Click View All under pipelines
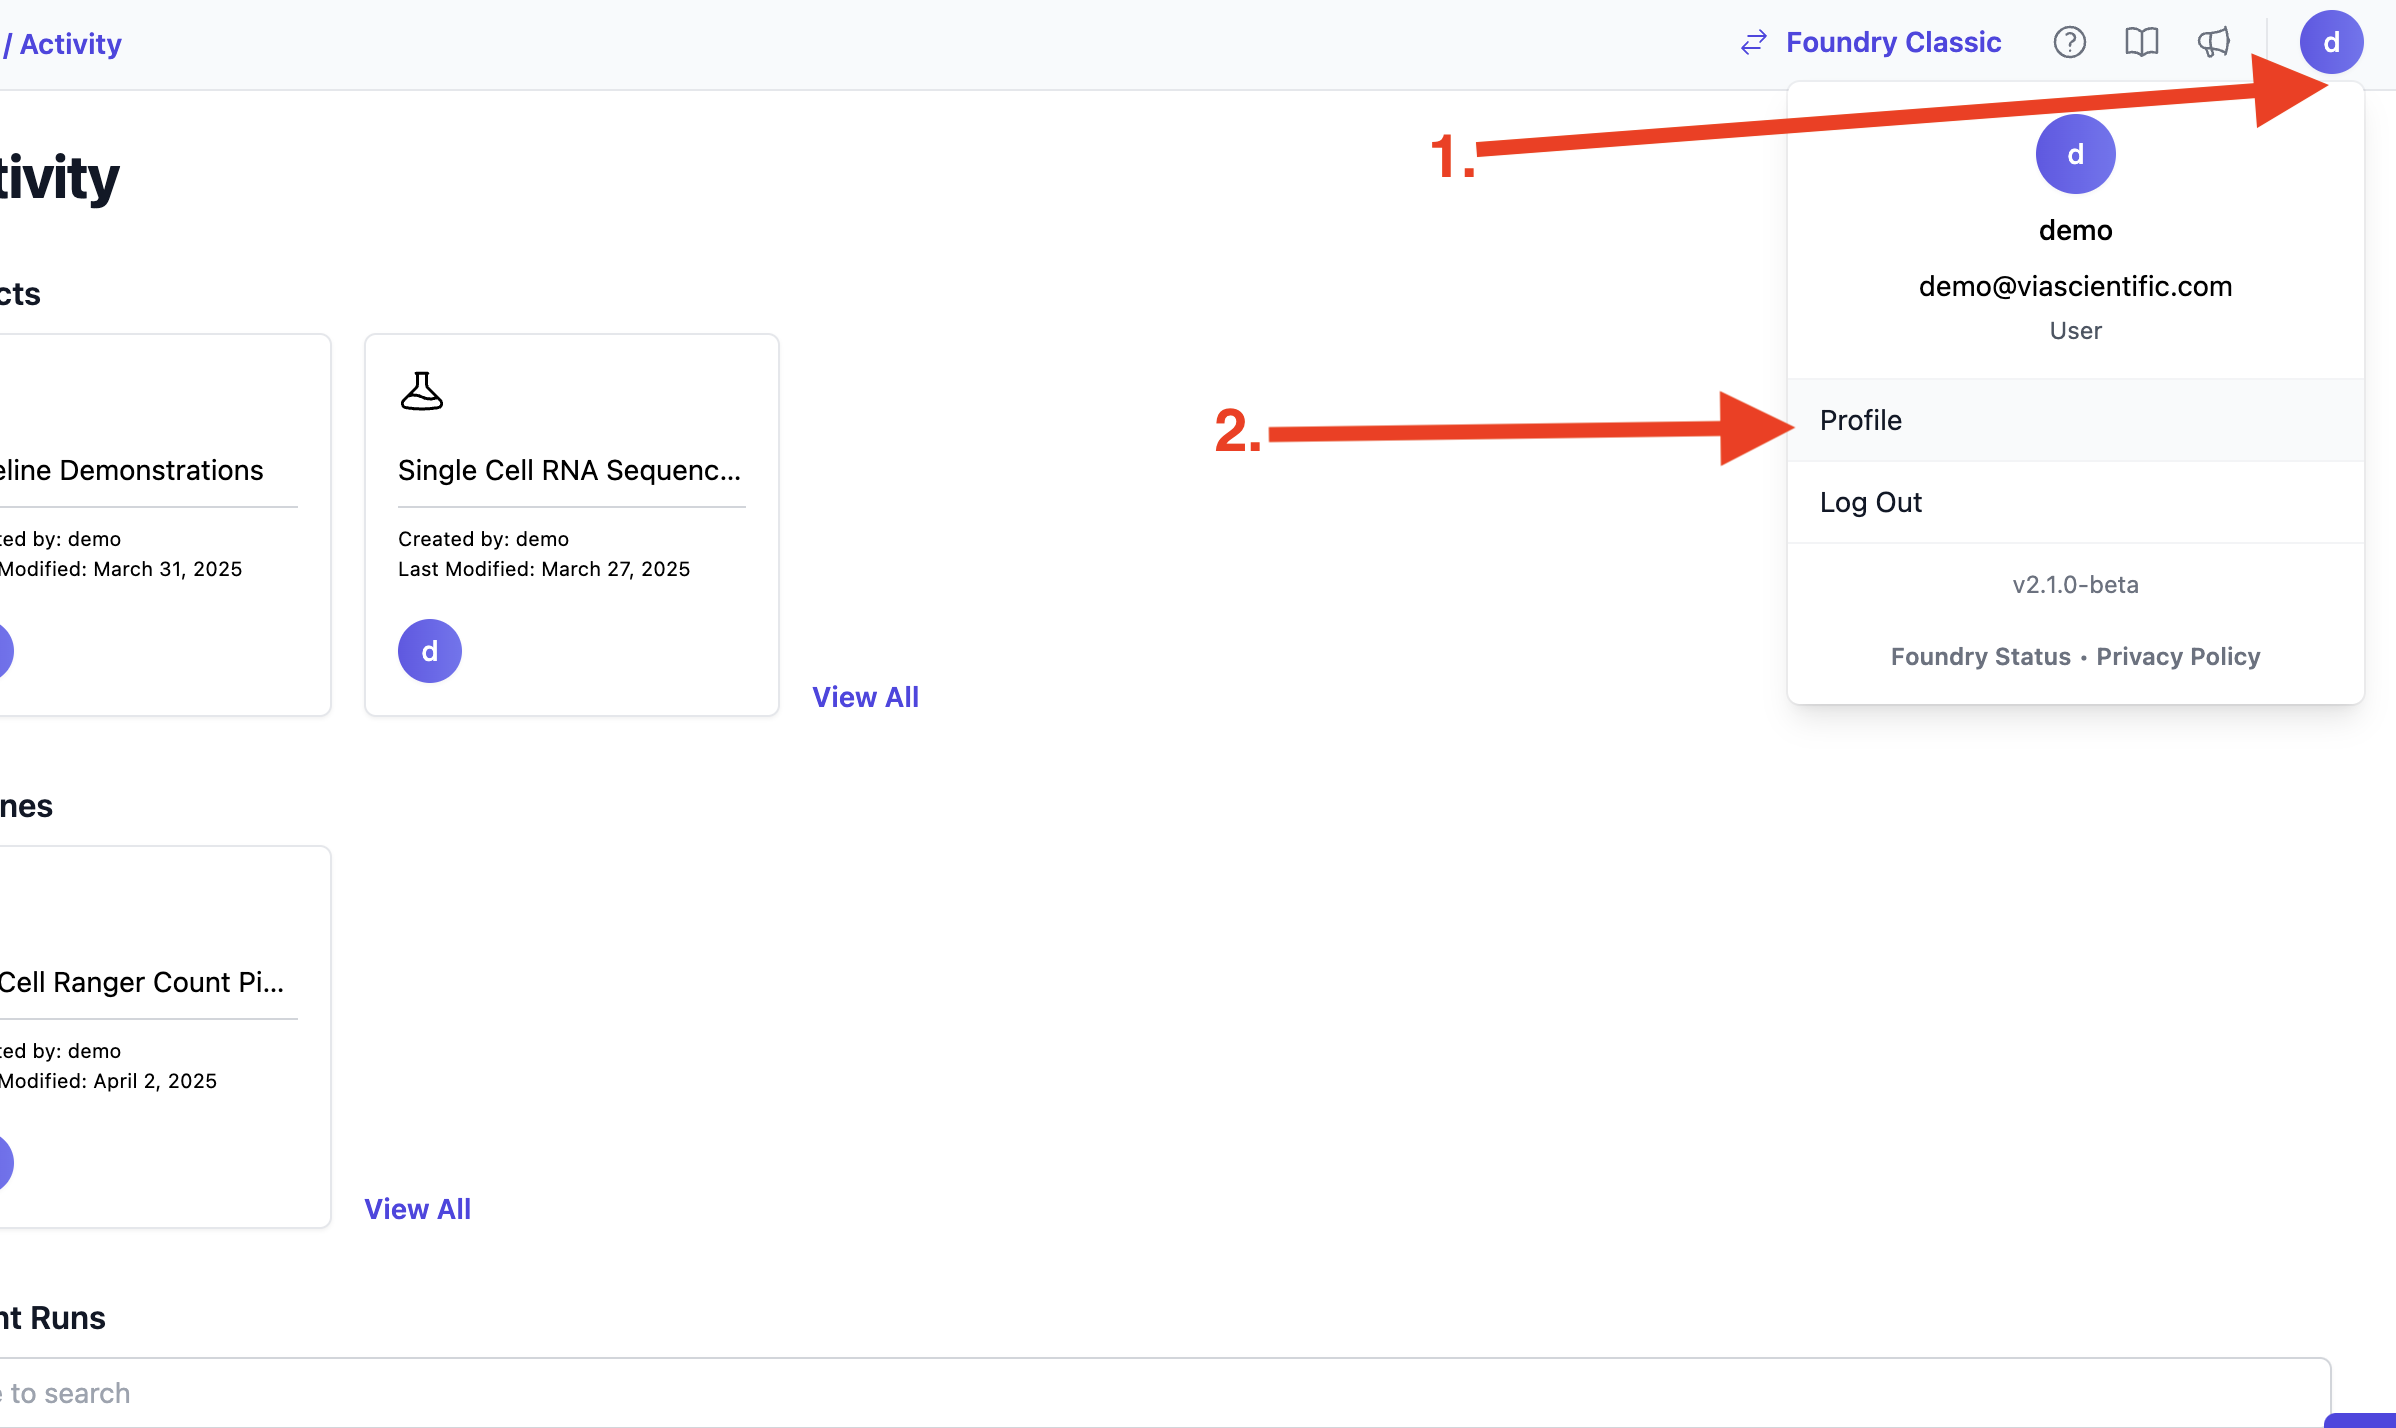The image size is (2396, 1428). 418,1208
